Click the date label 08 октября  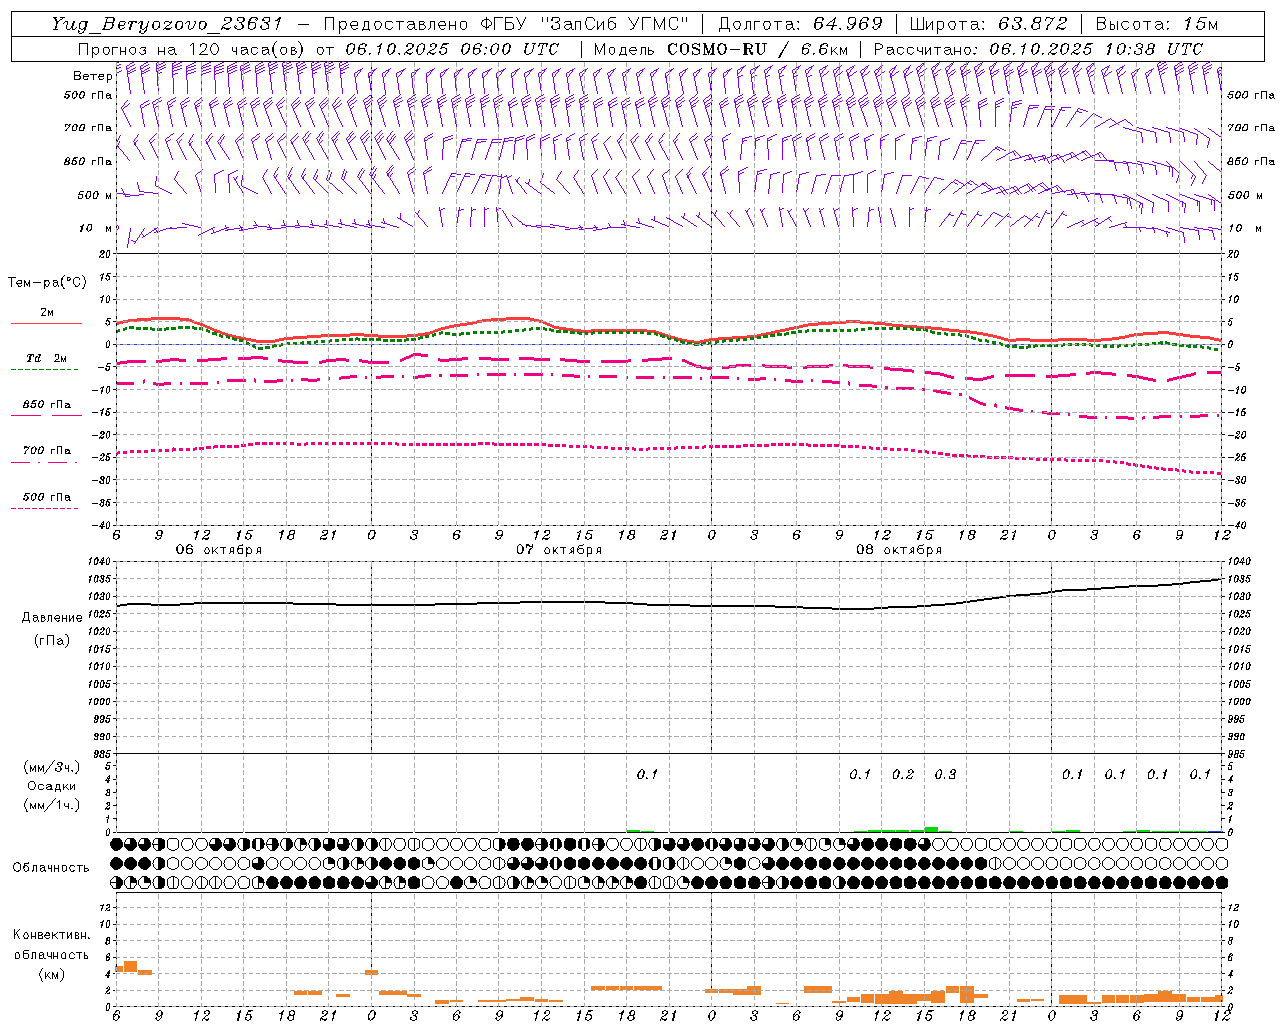[899, 550]
